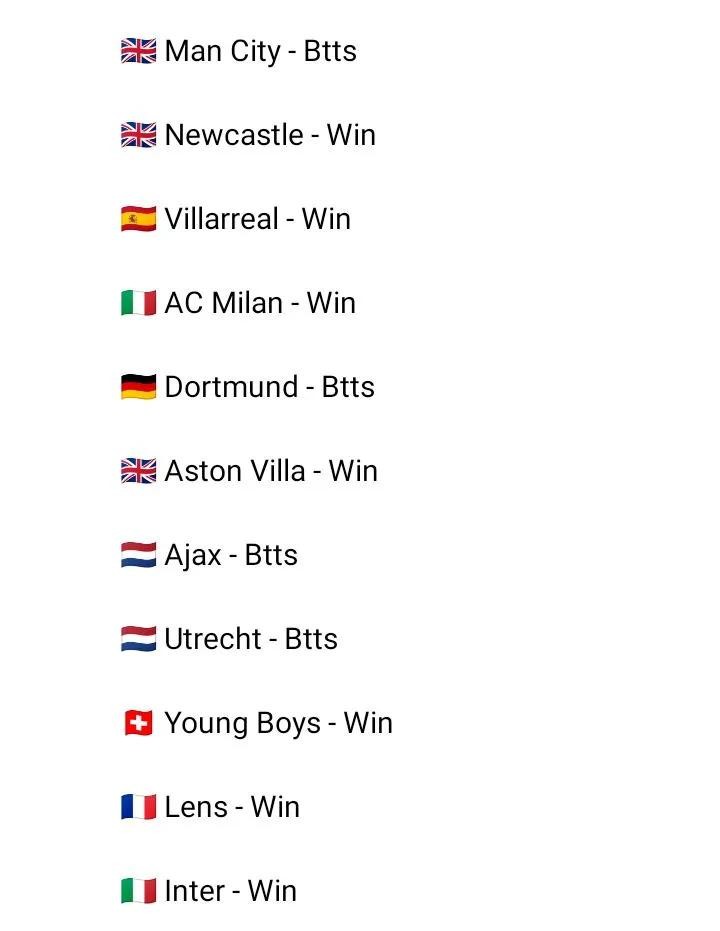Click the UK flag beside Man City
Viewport: 720px width, 931px height.
pos(138,51)
